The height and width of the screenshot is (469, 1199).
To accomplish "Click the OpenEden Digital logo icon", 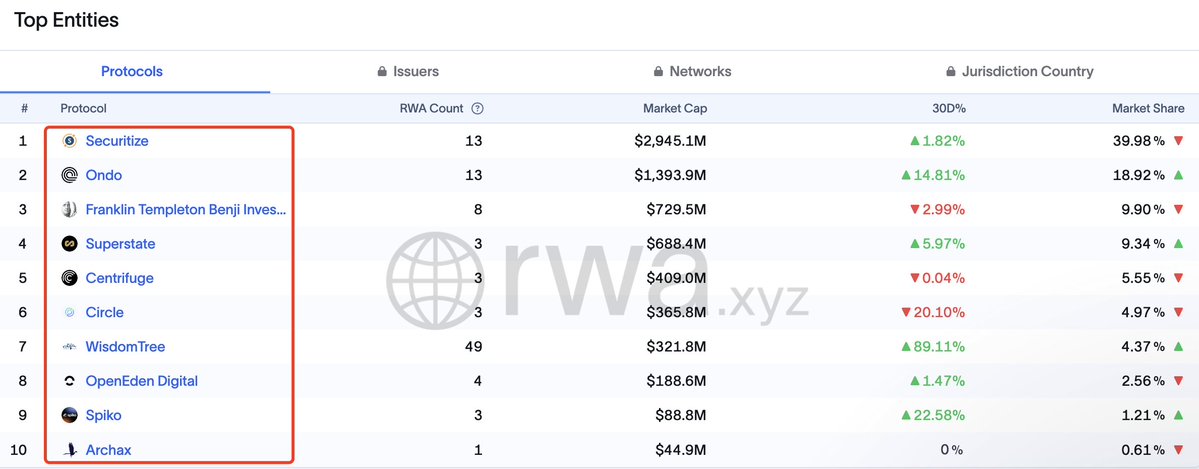I will pos(70,381).
